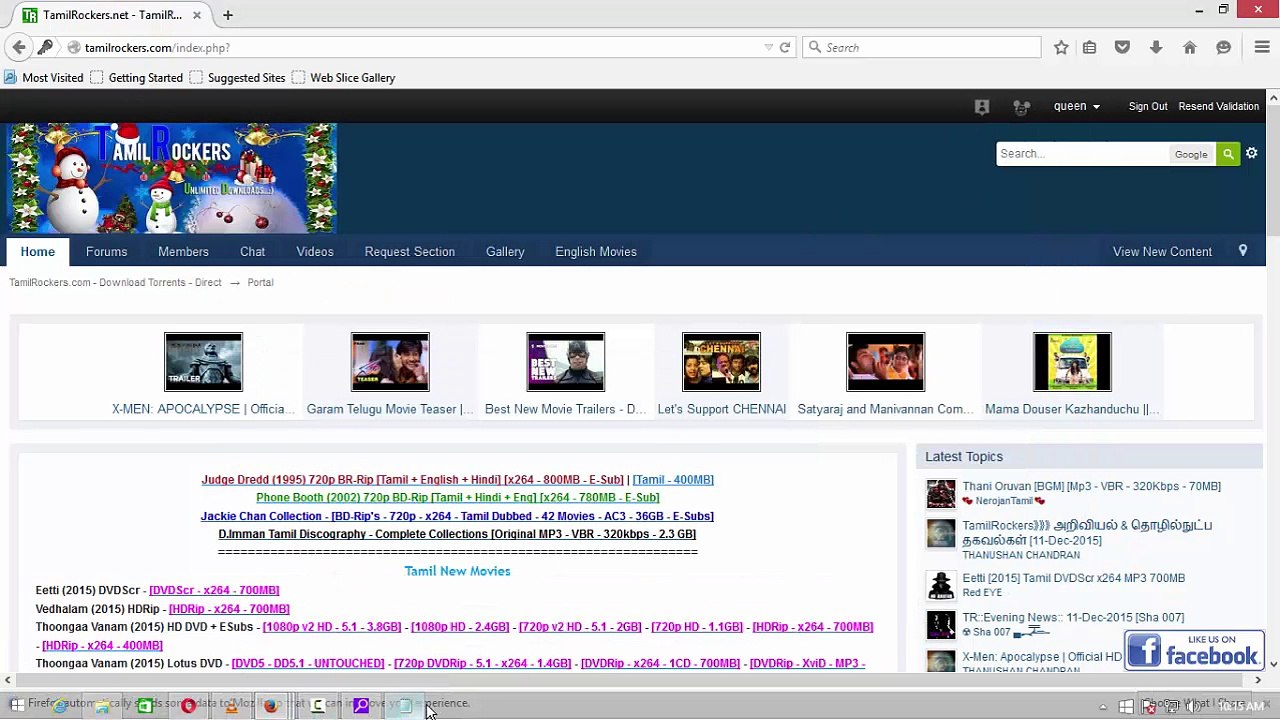
Task: Open Thani Oruvan BGM topic in Latest Topics
Action: click(x=1091, y=487)
